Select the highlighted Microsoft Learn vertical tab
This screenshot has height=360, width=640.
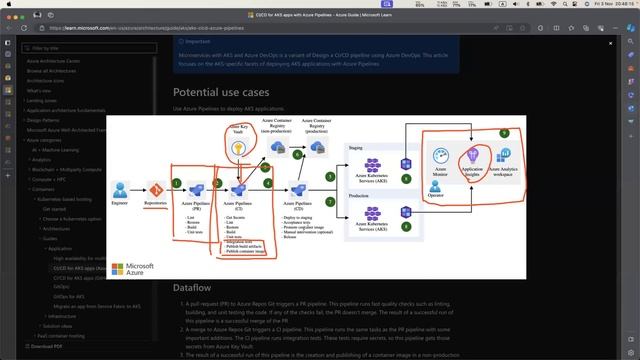(8, 90)
